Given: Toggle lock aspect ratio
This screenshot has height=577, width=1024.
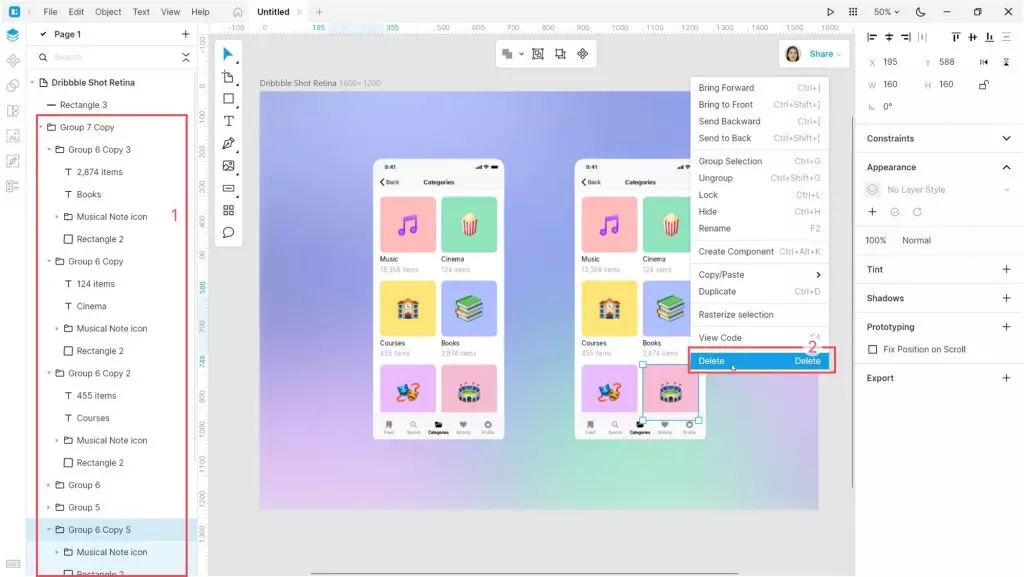Looking at the screenshot, I should [x=984, y=85].
